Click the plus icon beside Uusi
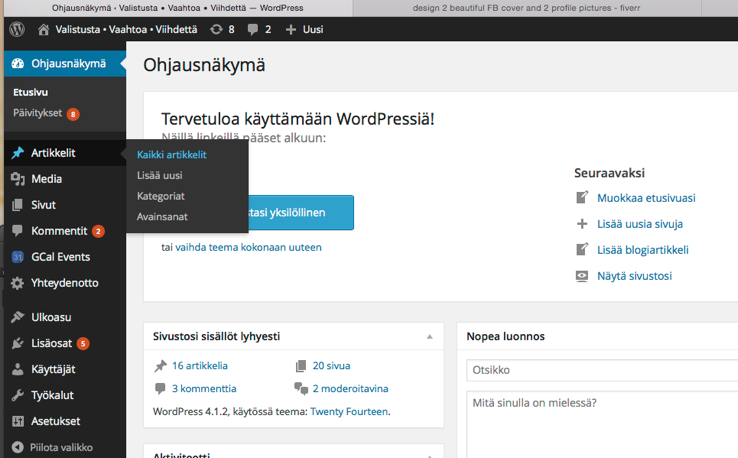Screen dimensions: 738x458 click(x=291, y=30)
